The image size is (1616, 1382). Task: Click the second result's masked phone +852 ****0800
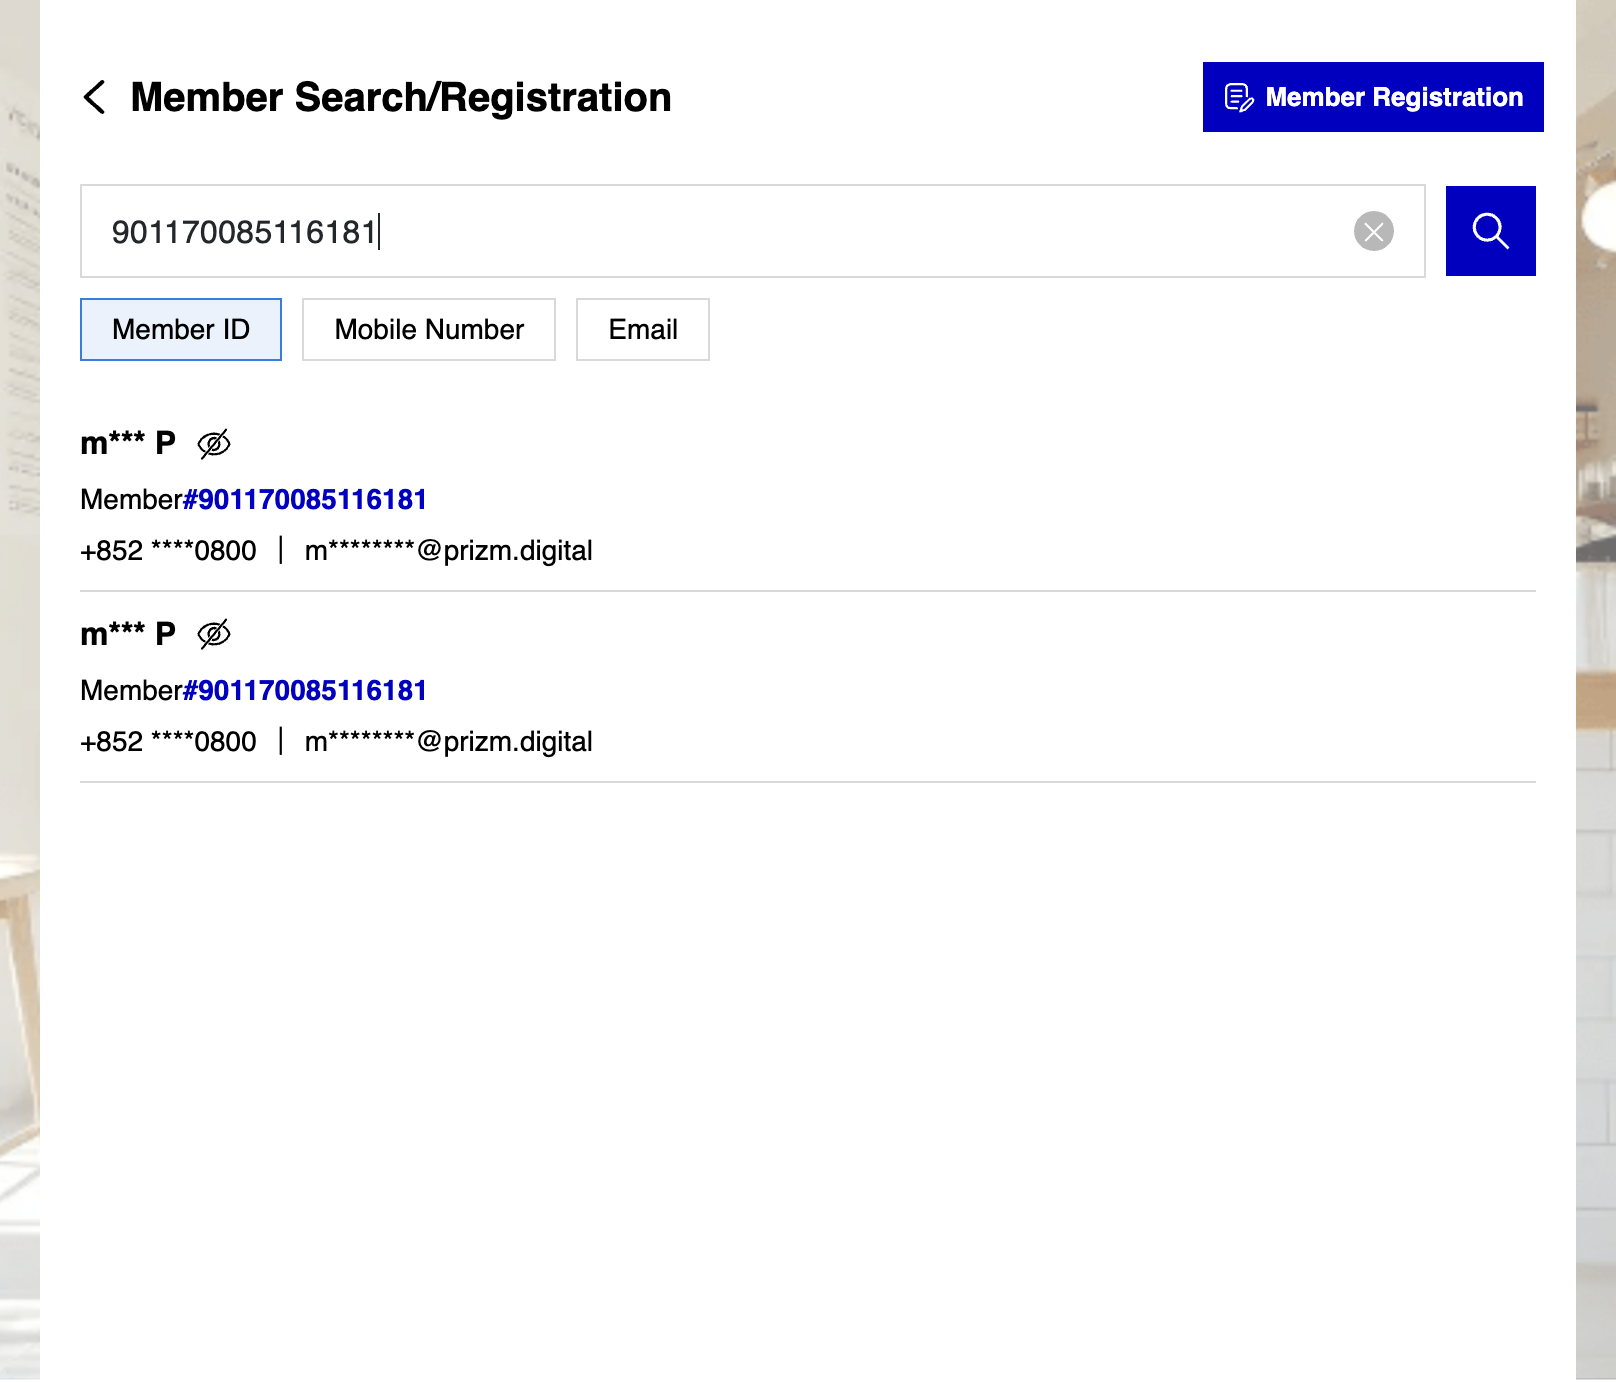coord(168,742)
